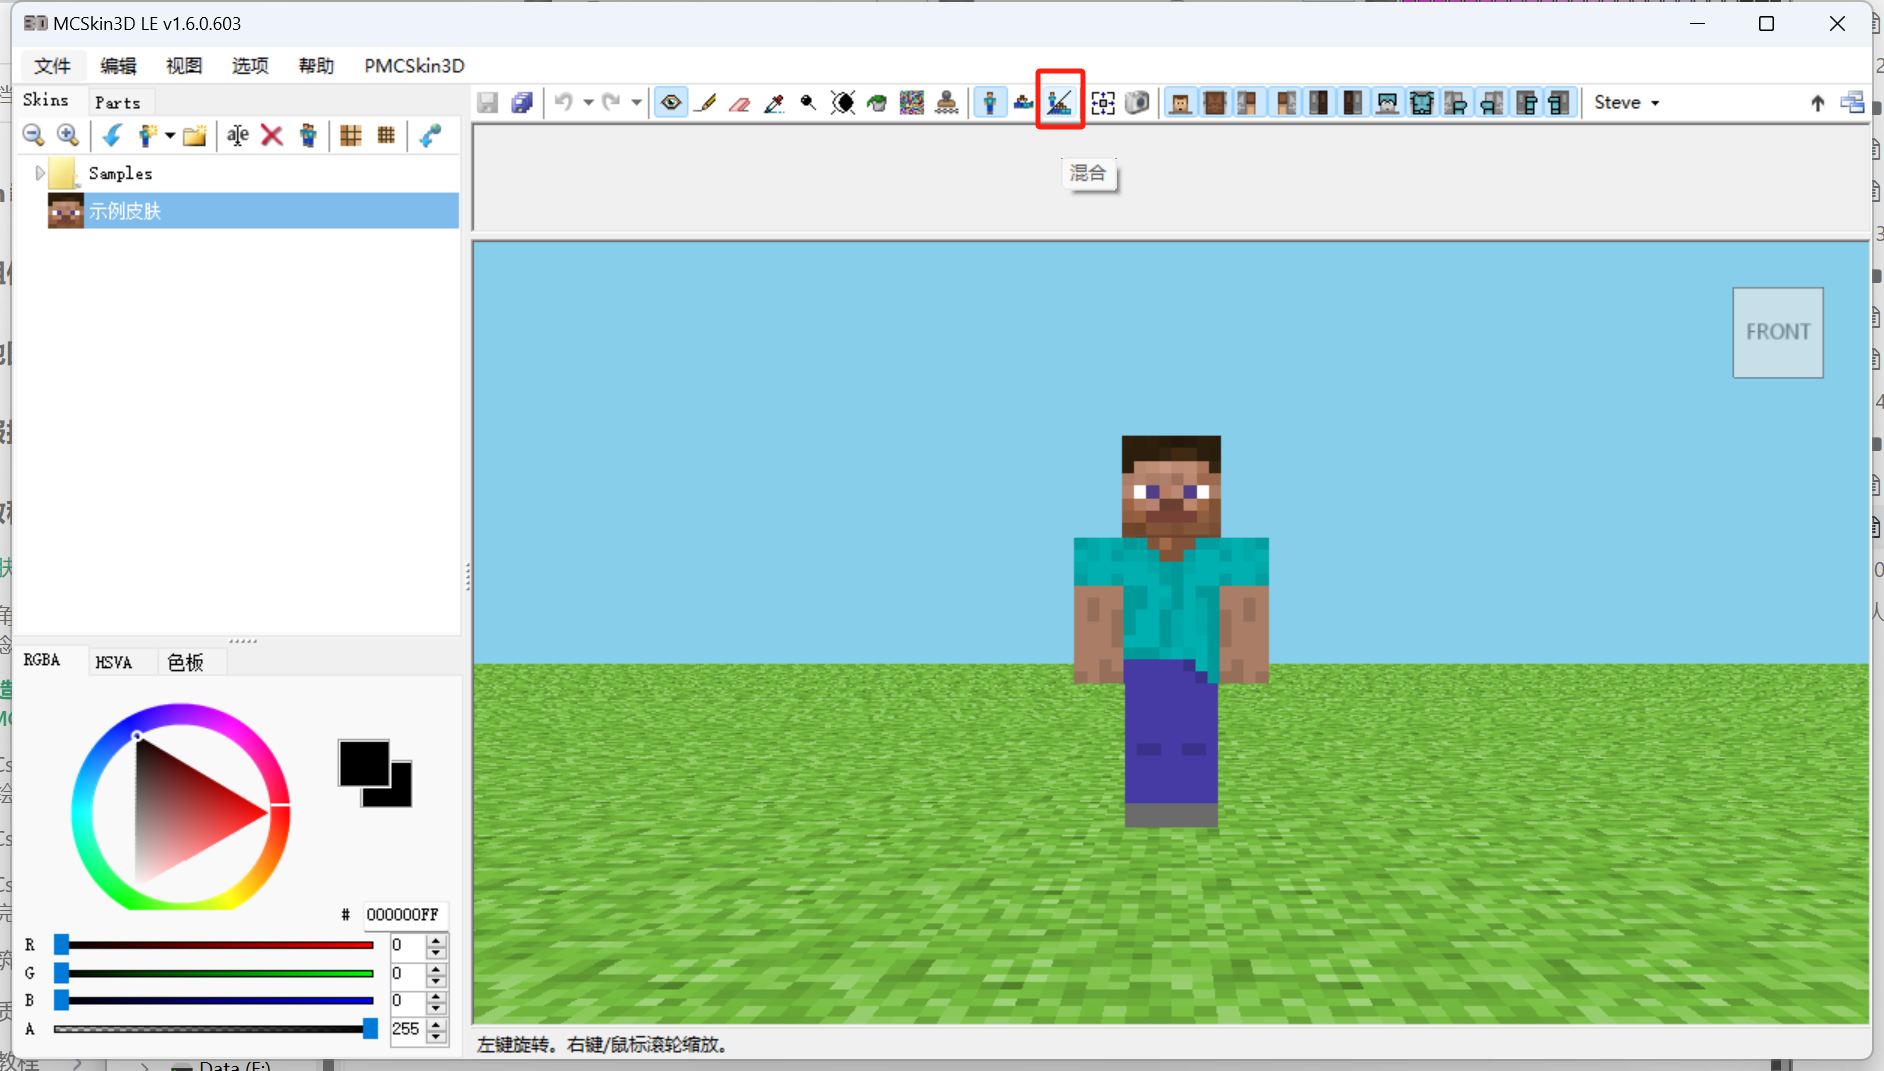Open the 文件 menu
Image resolution: width=1884 pixels, height=1071 pixels.
52,66
